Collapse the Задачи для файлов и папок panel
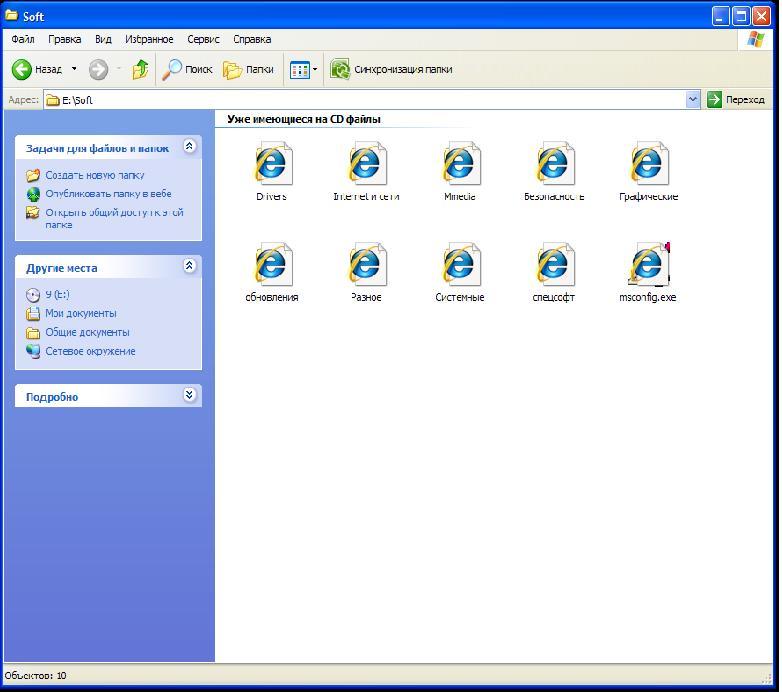Image resolution: width=782 pixels, height=692 pixels. pos(190,147)
